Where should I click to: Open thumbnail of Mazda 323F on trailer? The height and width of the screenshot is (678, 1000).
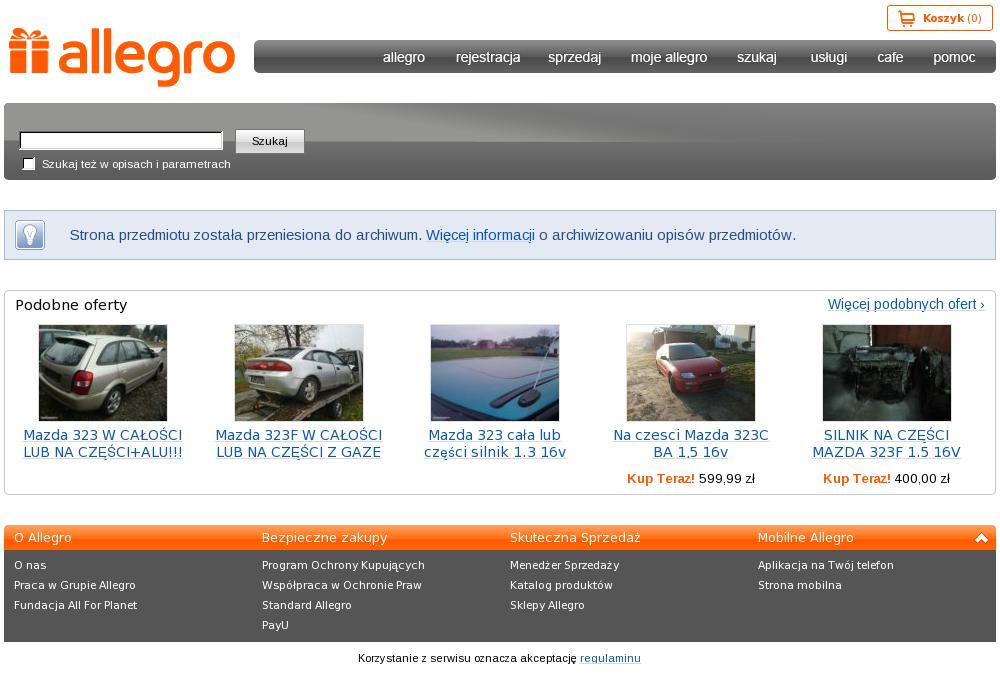[x=299, y=372]
